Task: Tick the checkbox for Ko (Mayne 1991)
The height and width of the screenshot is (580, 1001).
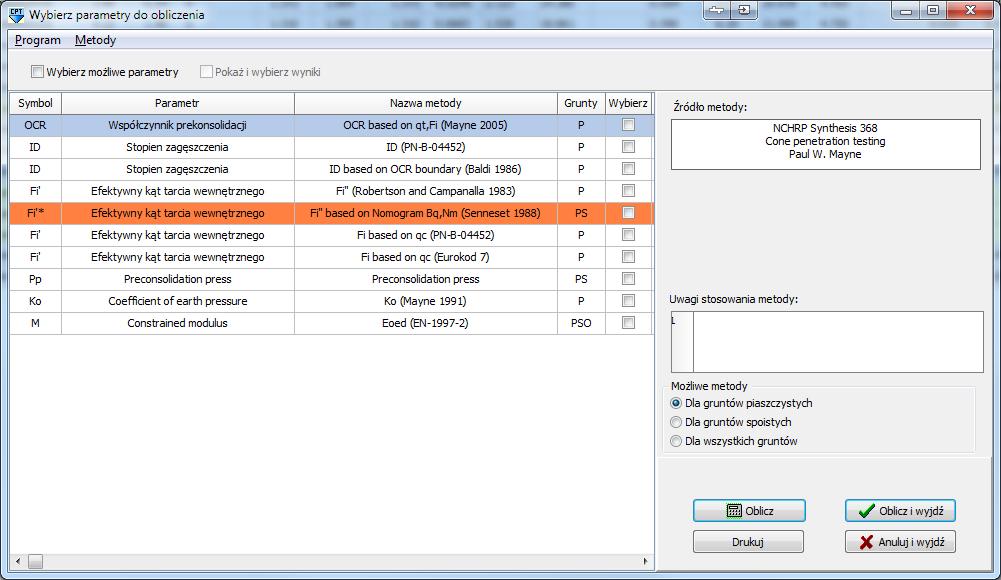Action: (628, 301)
